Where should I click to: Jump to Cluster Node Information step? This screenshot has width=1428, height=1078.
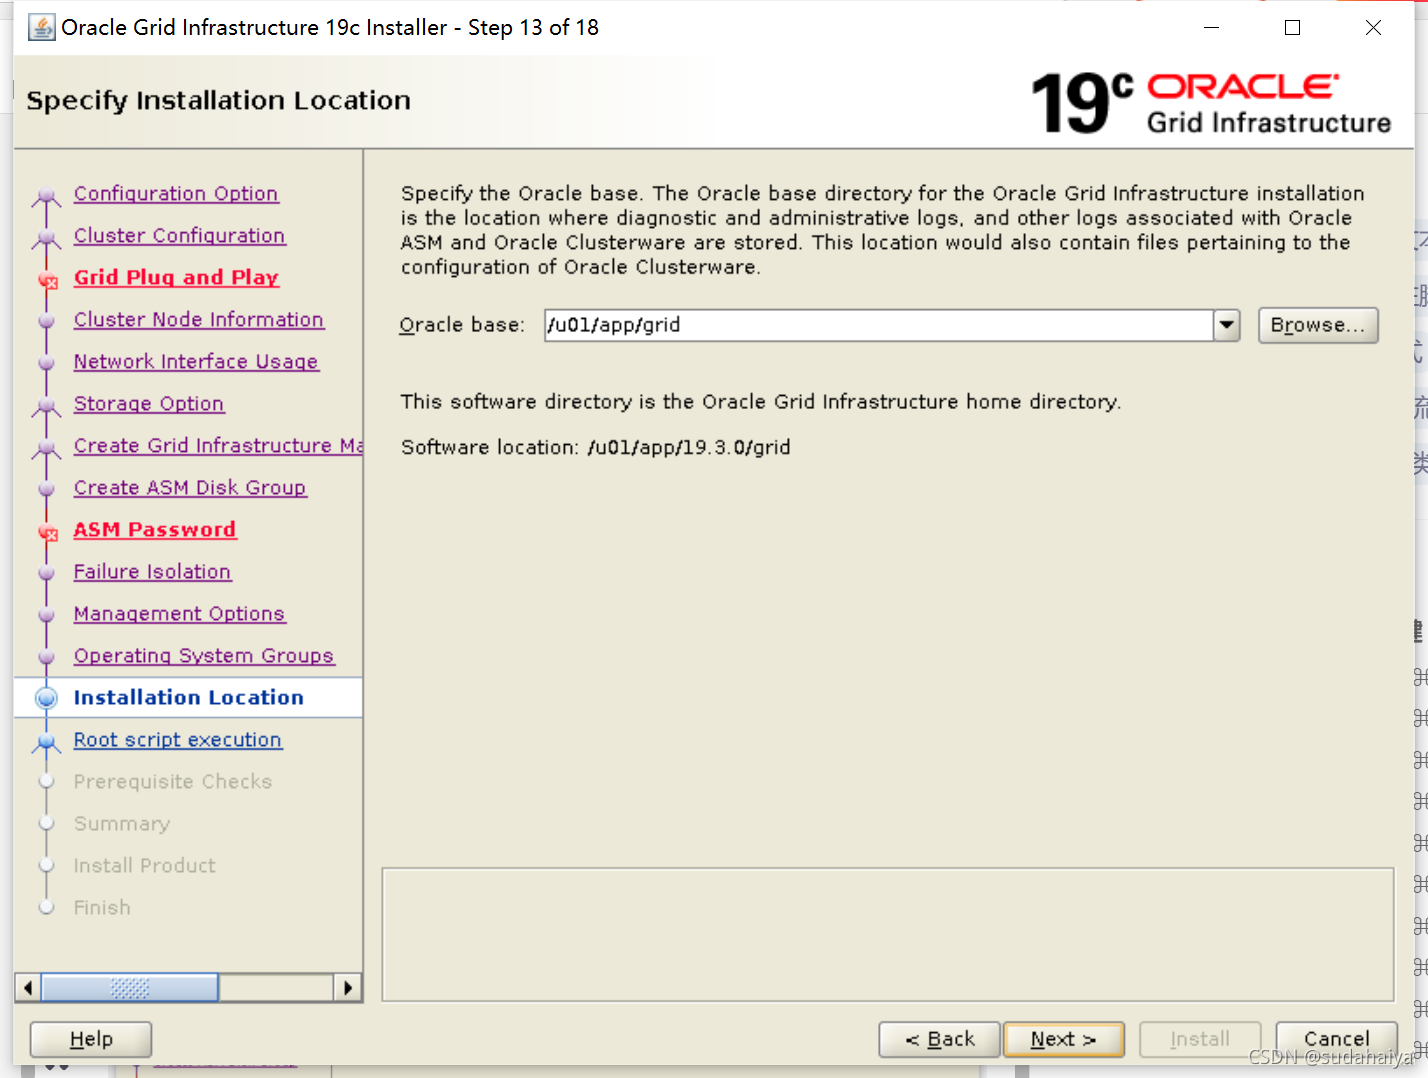coord(198,320)
